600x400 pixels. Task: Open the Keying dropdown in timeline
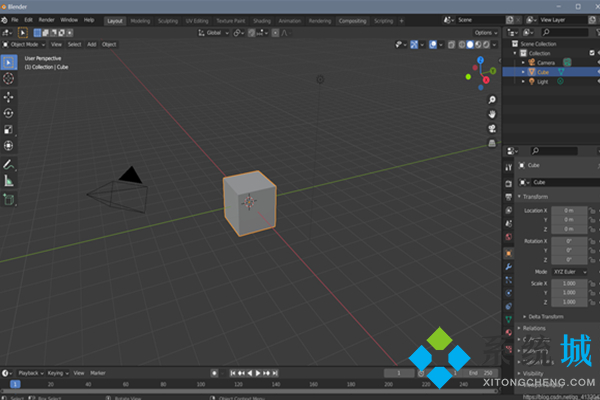pyautogui.click(x=58, y=373)
